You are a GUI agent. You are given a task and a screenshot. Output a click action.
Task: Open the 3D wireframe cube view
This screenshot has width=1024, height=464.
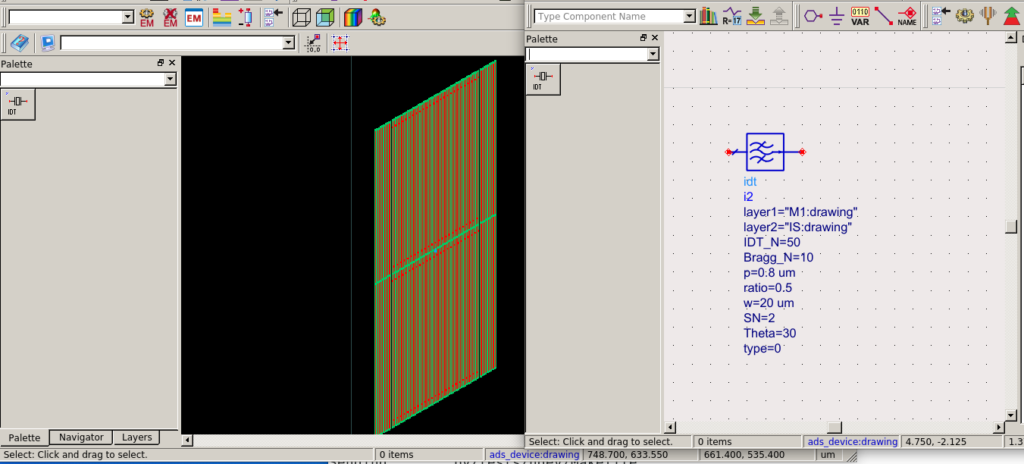click(300, 17)
